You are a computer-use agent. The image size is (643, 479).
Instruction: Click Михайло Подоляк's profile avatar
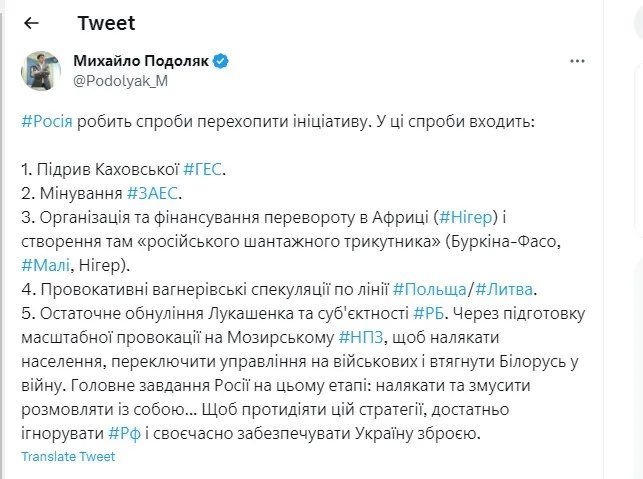(42, 70)
